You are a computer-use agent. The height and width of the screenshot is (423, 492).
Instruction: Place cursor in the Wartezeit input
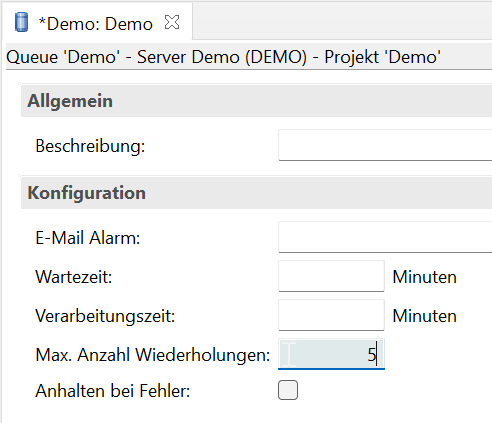point(331,276)
